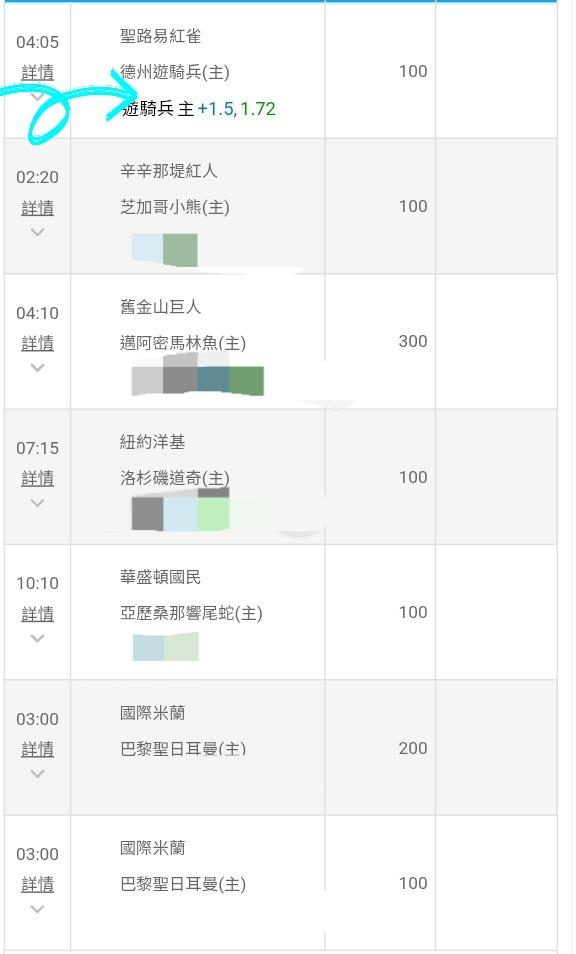The width and height of the screenshot is (576, 954).
Task: Select 聖路易紅雀 team name
Action: pyautogui.click(x=161, y=36)
